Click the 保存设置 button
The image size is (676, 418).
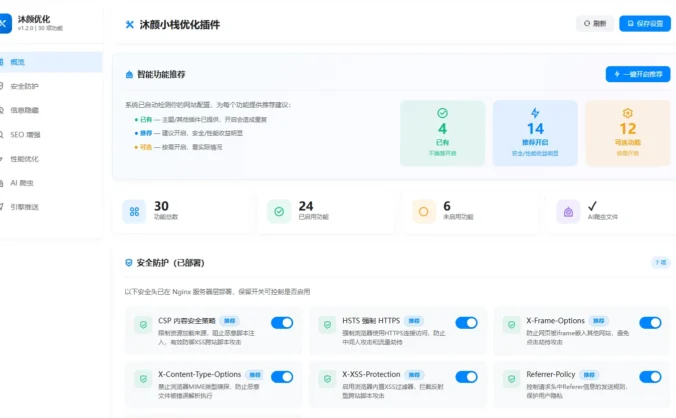[x=645, y=24]
